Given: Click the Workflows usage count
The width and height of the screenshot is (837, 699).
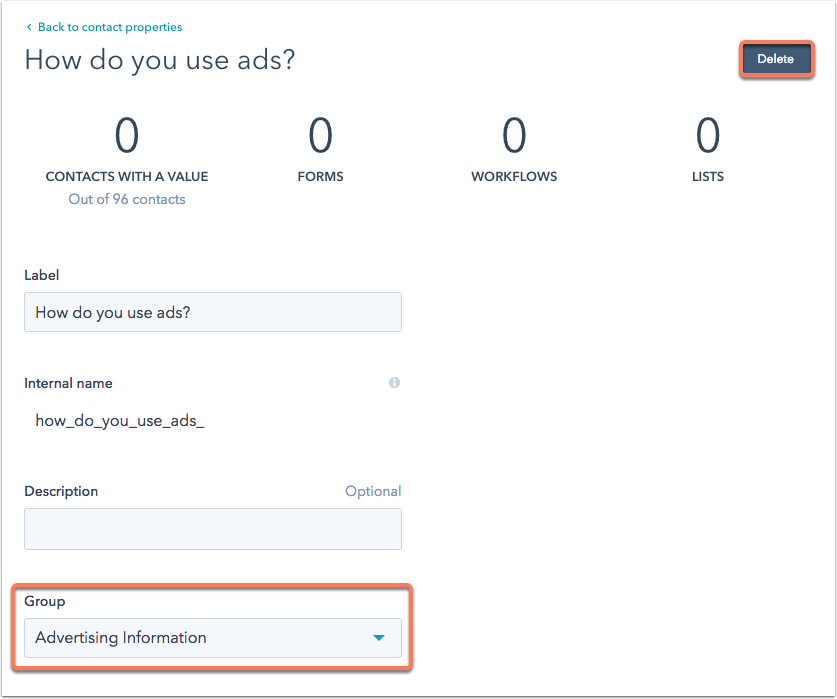Looking at the screenshot, I should (514, 135).
